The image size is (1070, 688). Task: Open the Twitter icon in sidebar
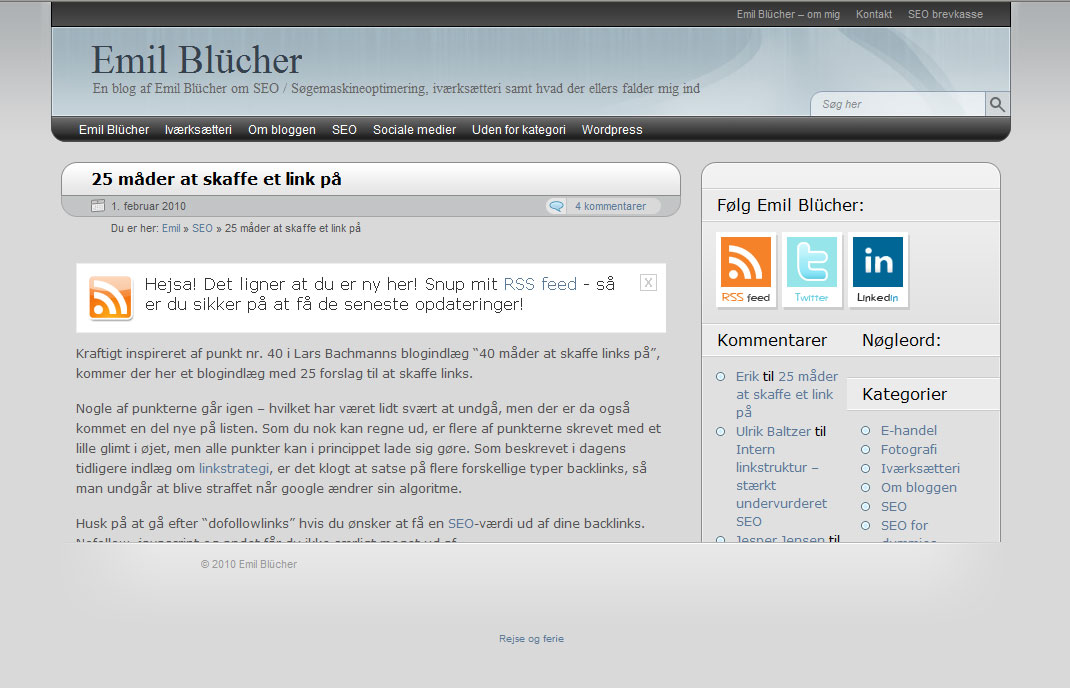point(812,270)
